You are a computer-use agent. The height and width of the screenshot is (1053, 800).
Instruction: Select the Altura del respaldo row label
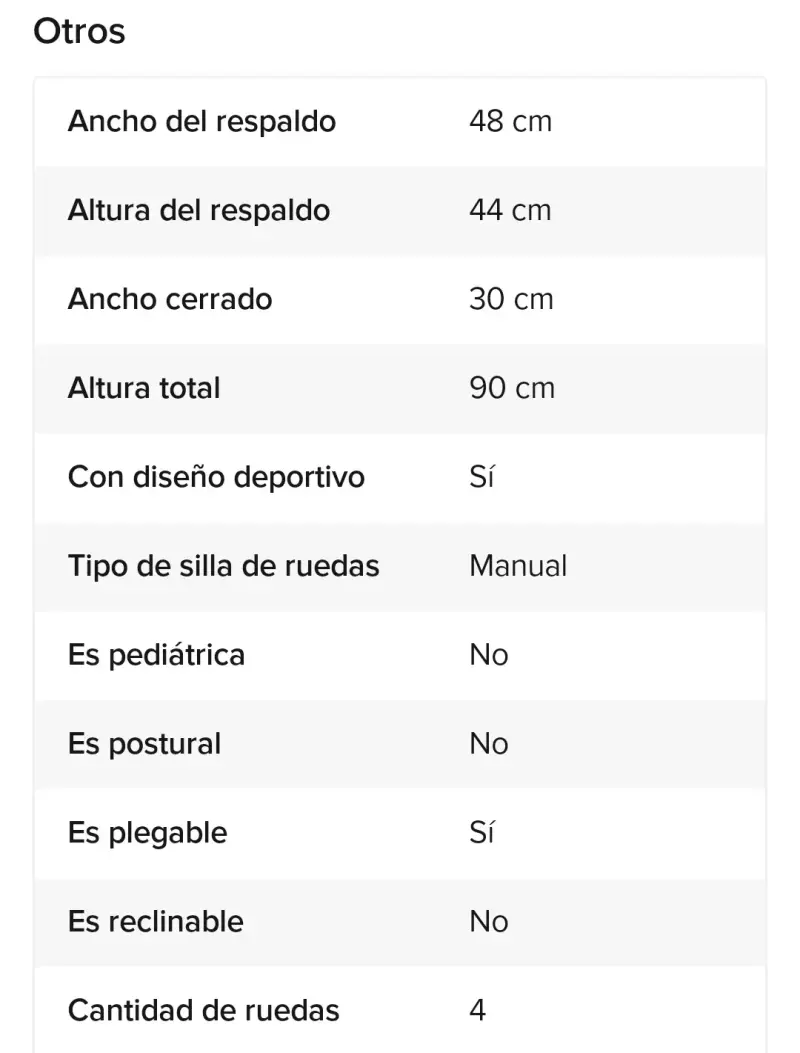click(199, 210)
